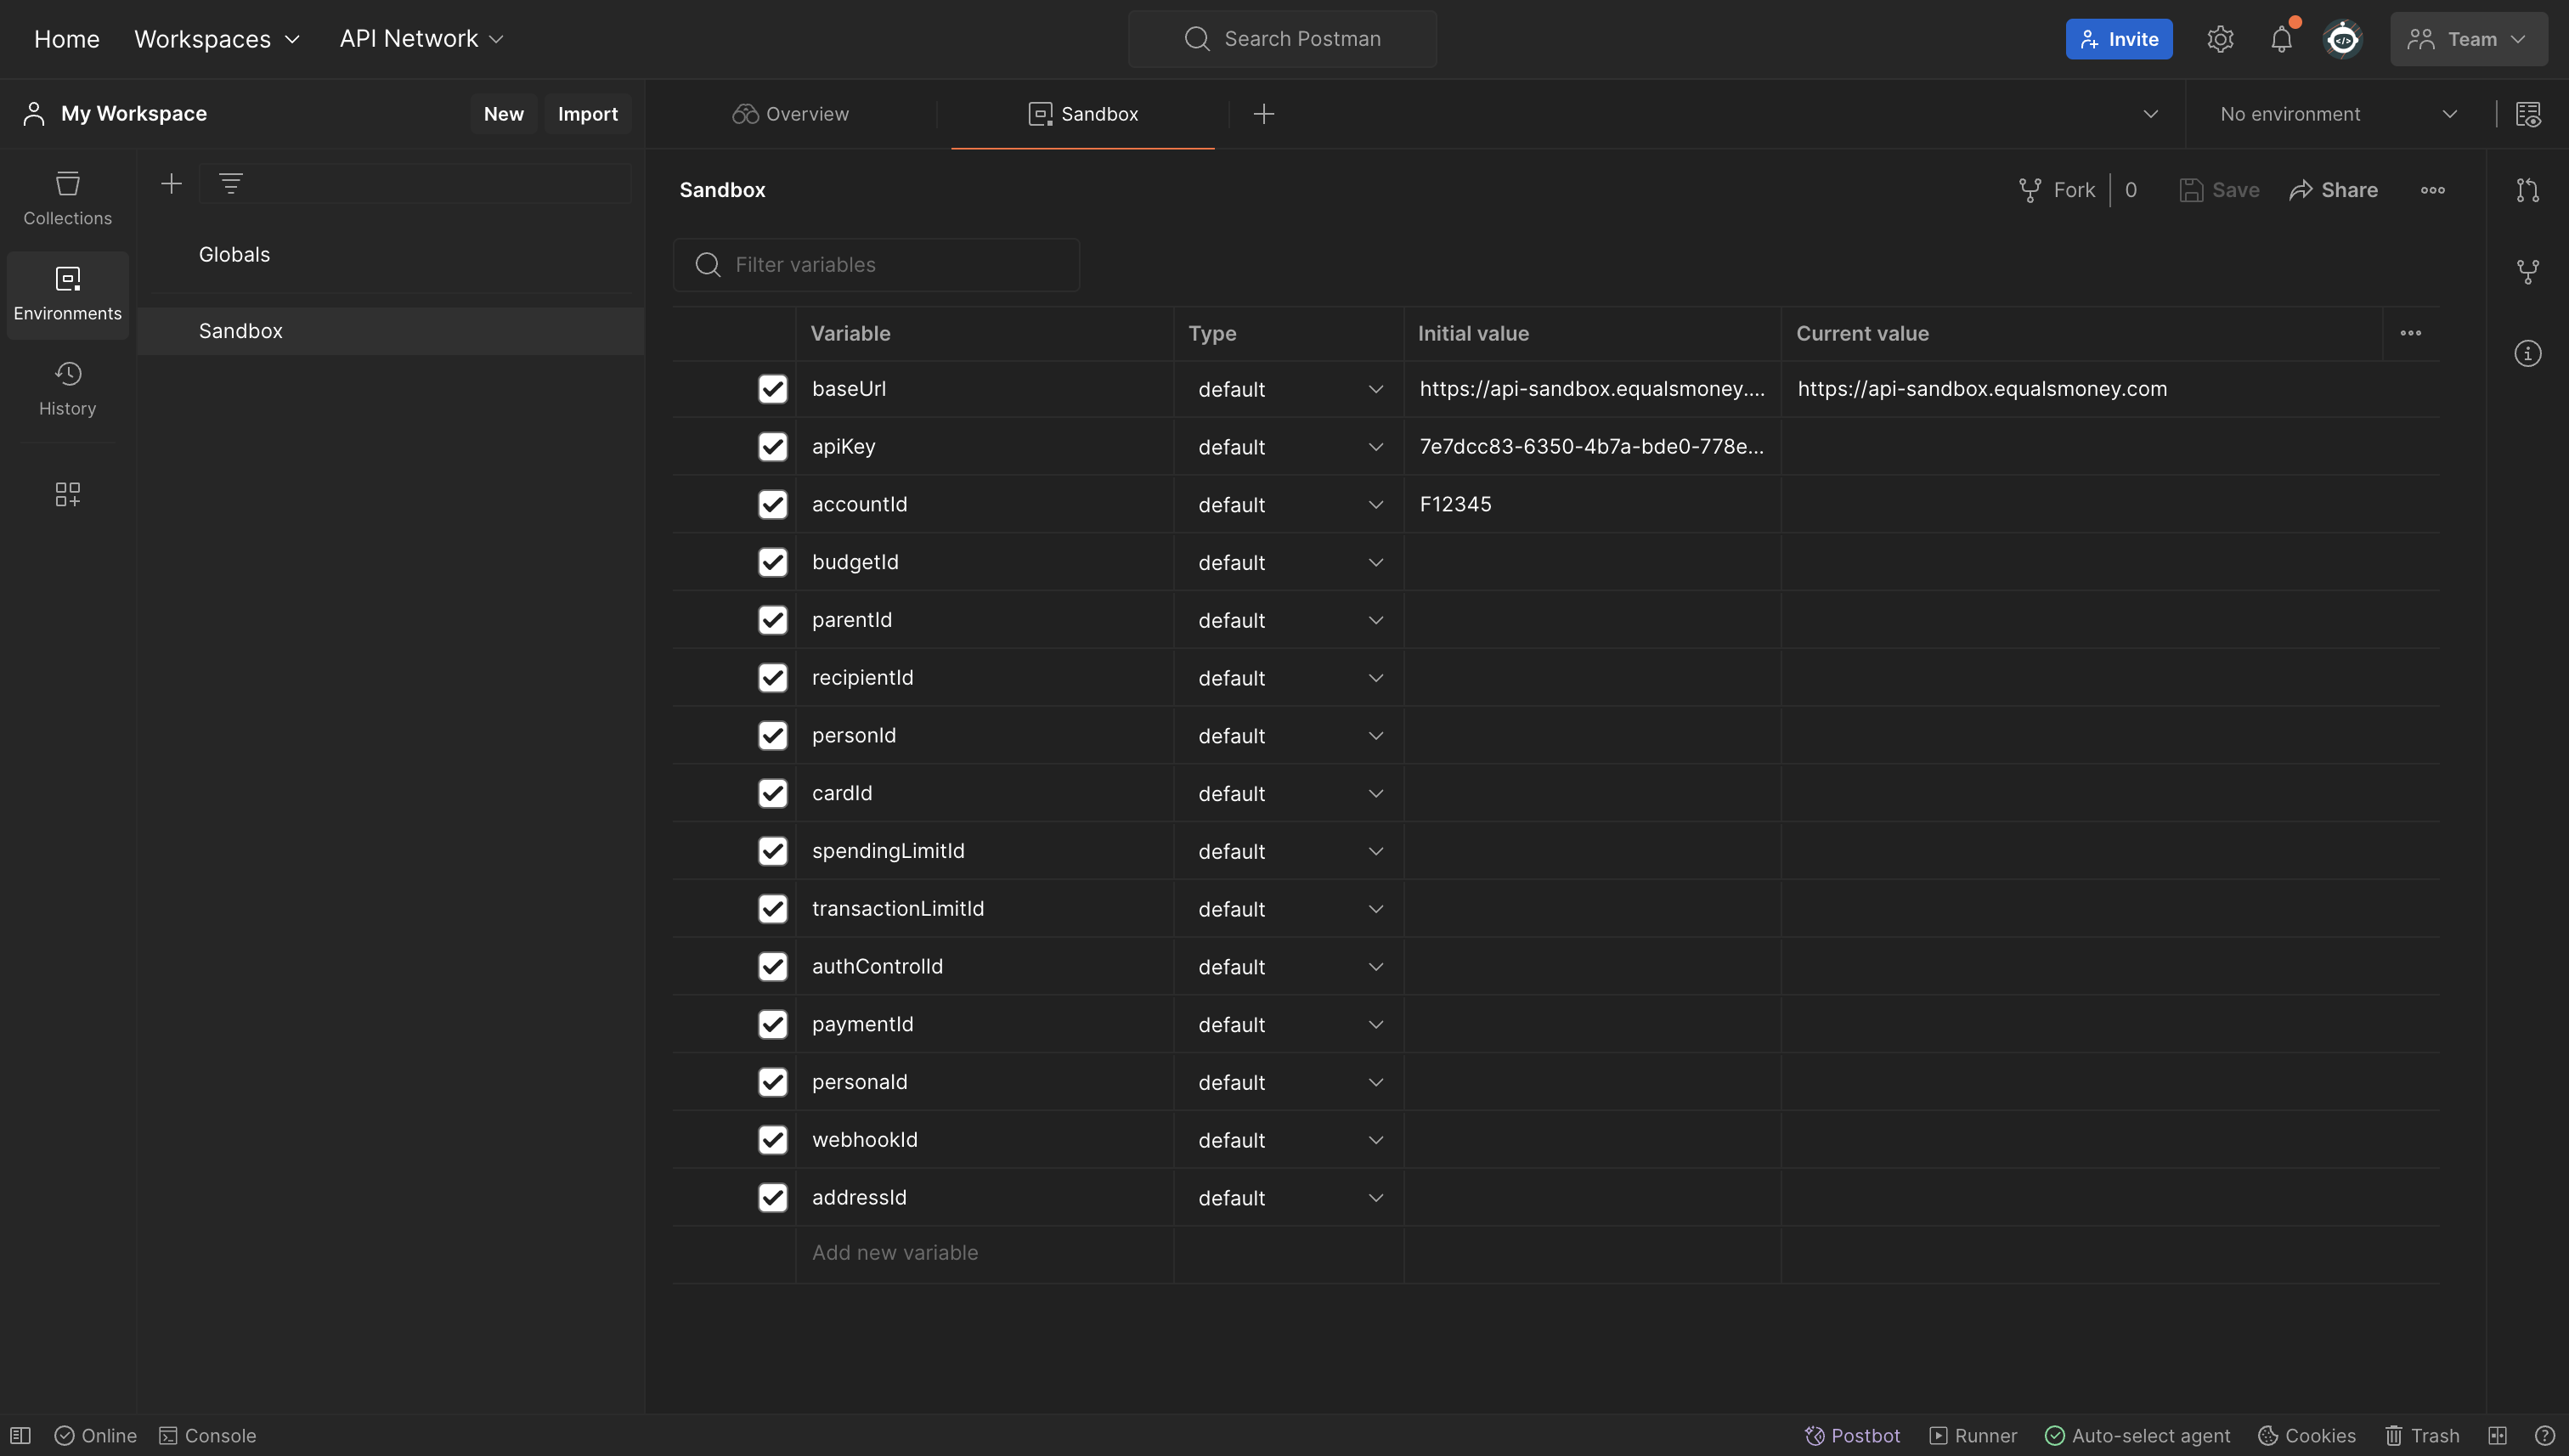Open the Type dropdown for accountId
Viewport: 2569px width, 1456px height.
[1288, 504]
